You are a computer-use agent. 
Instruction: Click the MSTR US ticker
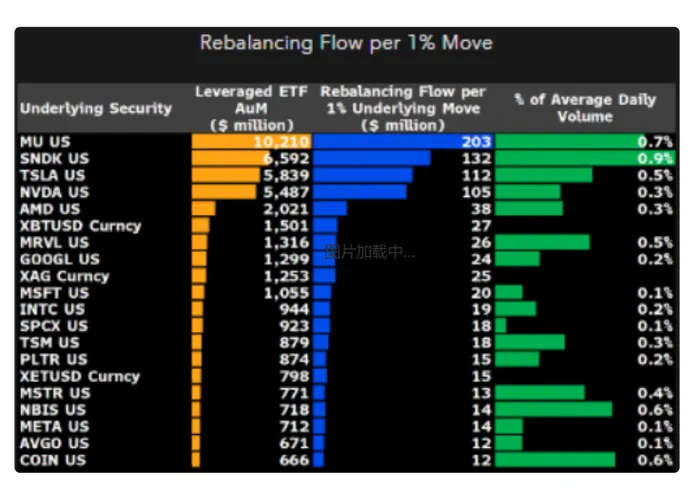tap(55, 393)
